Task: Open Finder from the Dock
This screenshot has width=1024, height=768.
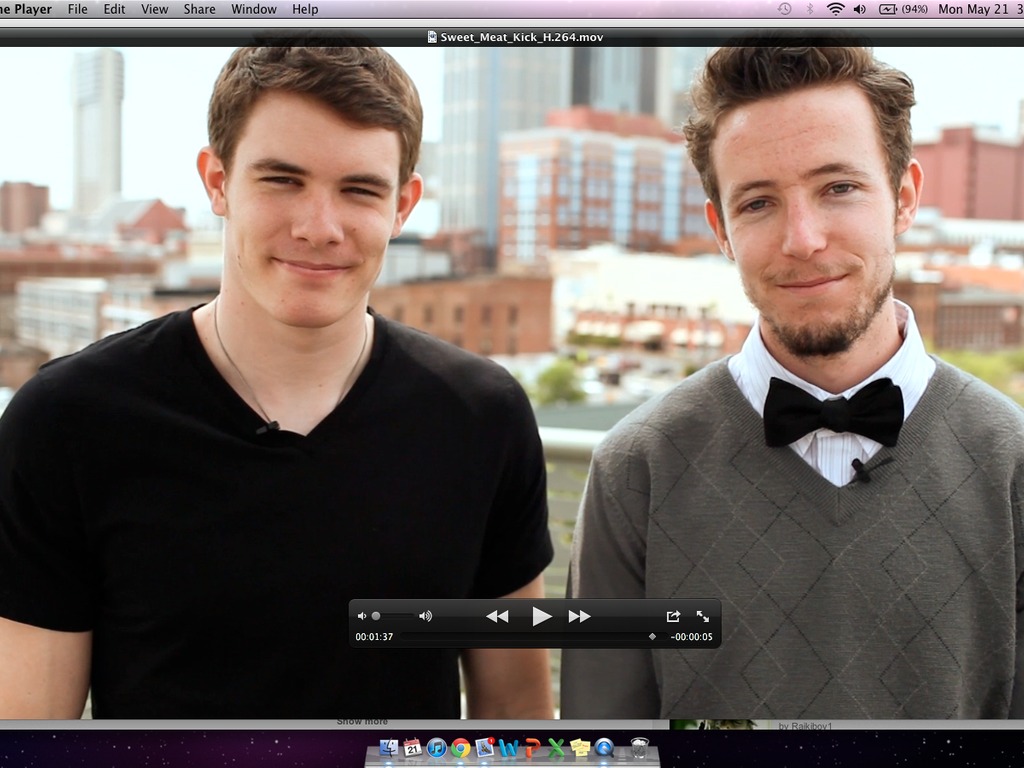Action: 389,747
